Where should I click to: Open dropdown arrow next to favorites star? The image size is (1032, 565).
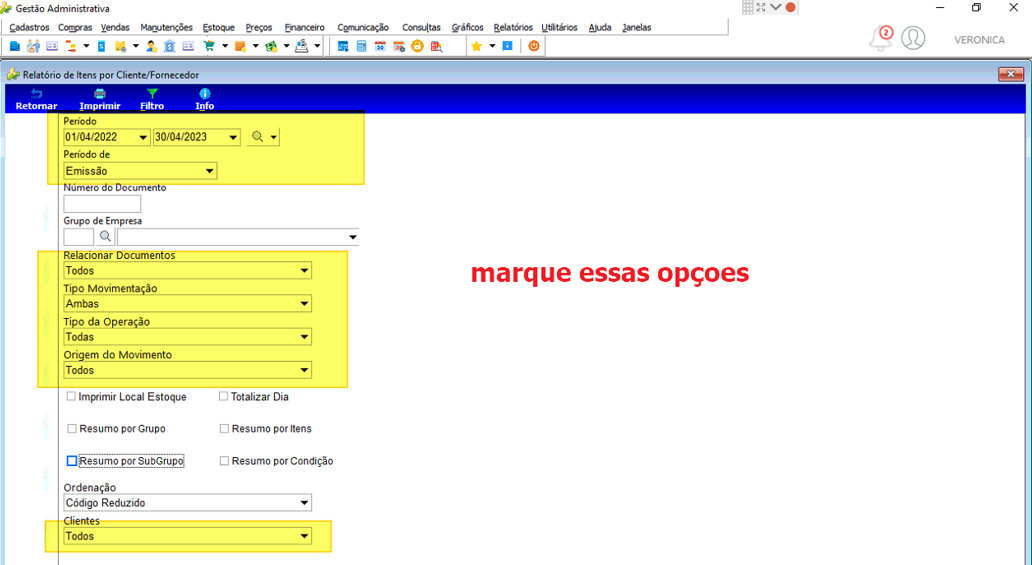[x=492, y=46]
